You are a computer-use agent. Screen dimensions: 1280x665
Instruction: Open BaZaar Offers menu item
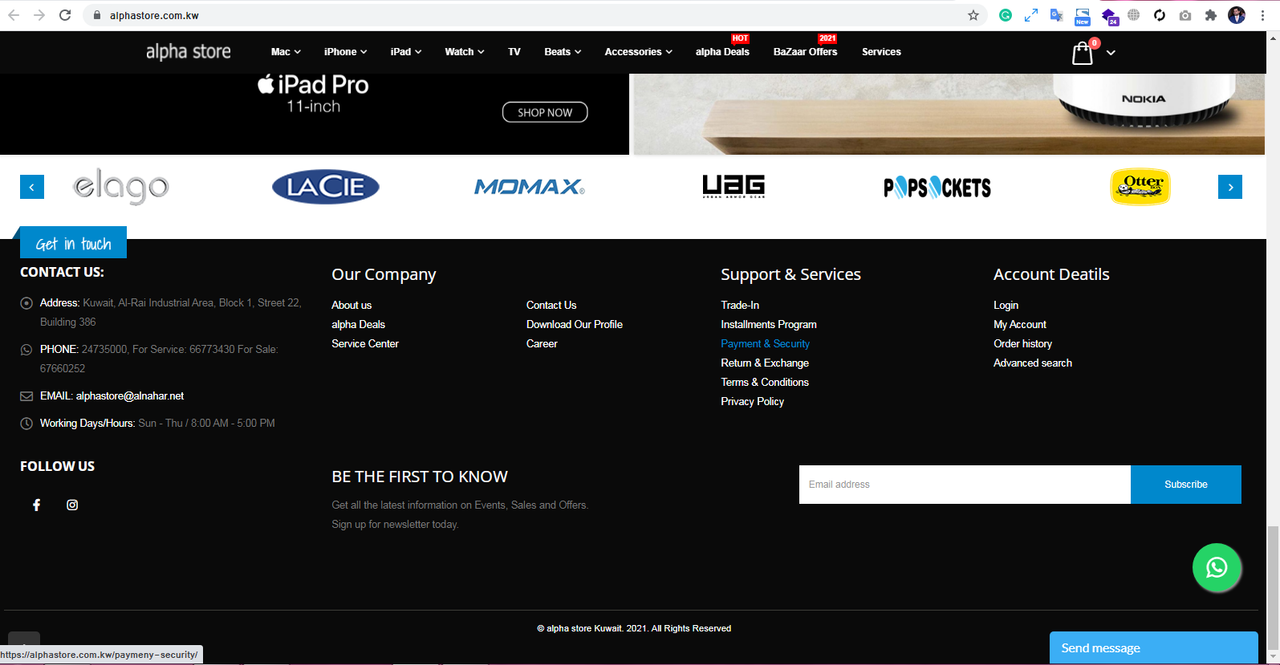(805, 52)
